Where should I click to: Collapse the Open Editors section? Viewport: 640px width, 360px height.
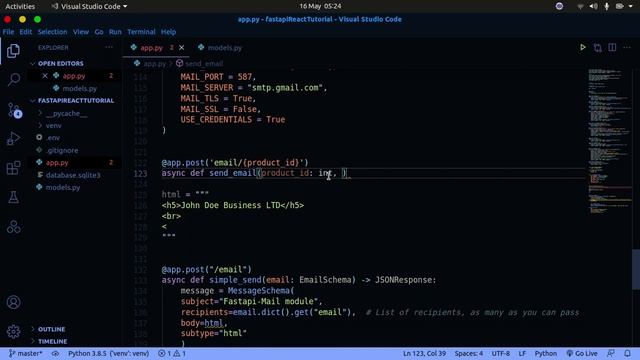click(x=60, y=64)
